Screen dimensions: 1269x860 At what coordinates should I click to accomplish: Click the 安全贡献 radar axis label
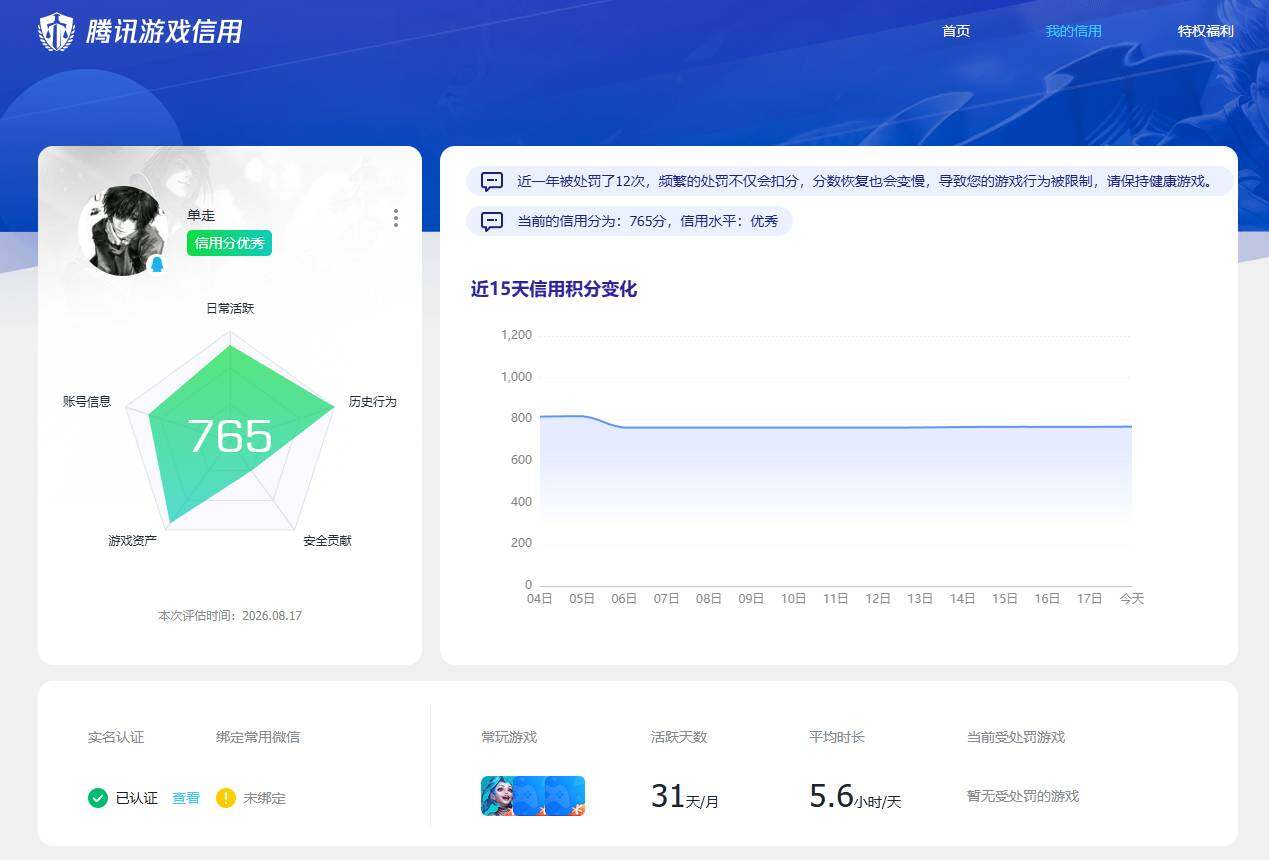tap(328, 540)
